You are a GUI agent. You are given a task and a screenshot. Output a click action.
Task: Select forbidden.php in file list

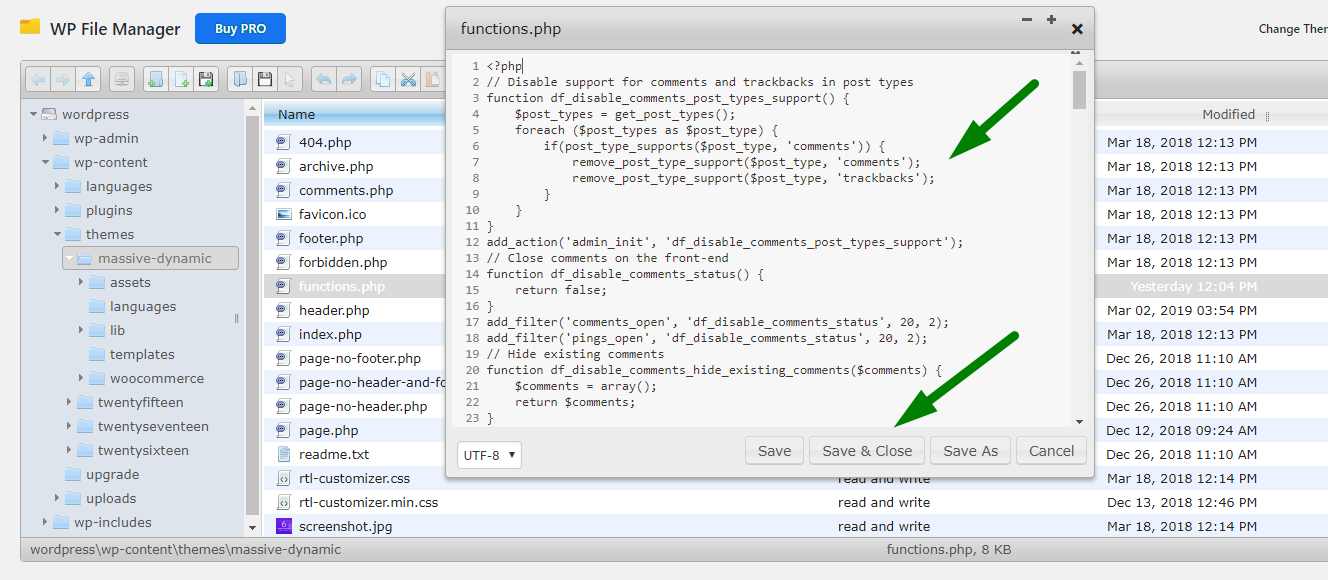click(343, 263)
